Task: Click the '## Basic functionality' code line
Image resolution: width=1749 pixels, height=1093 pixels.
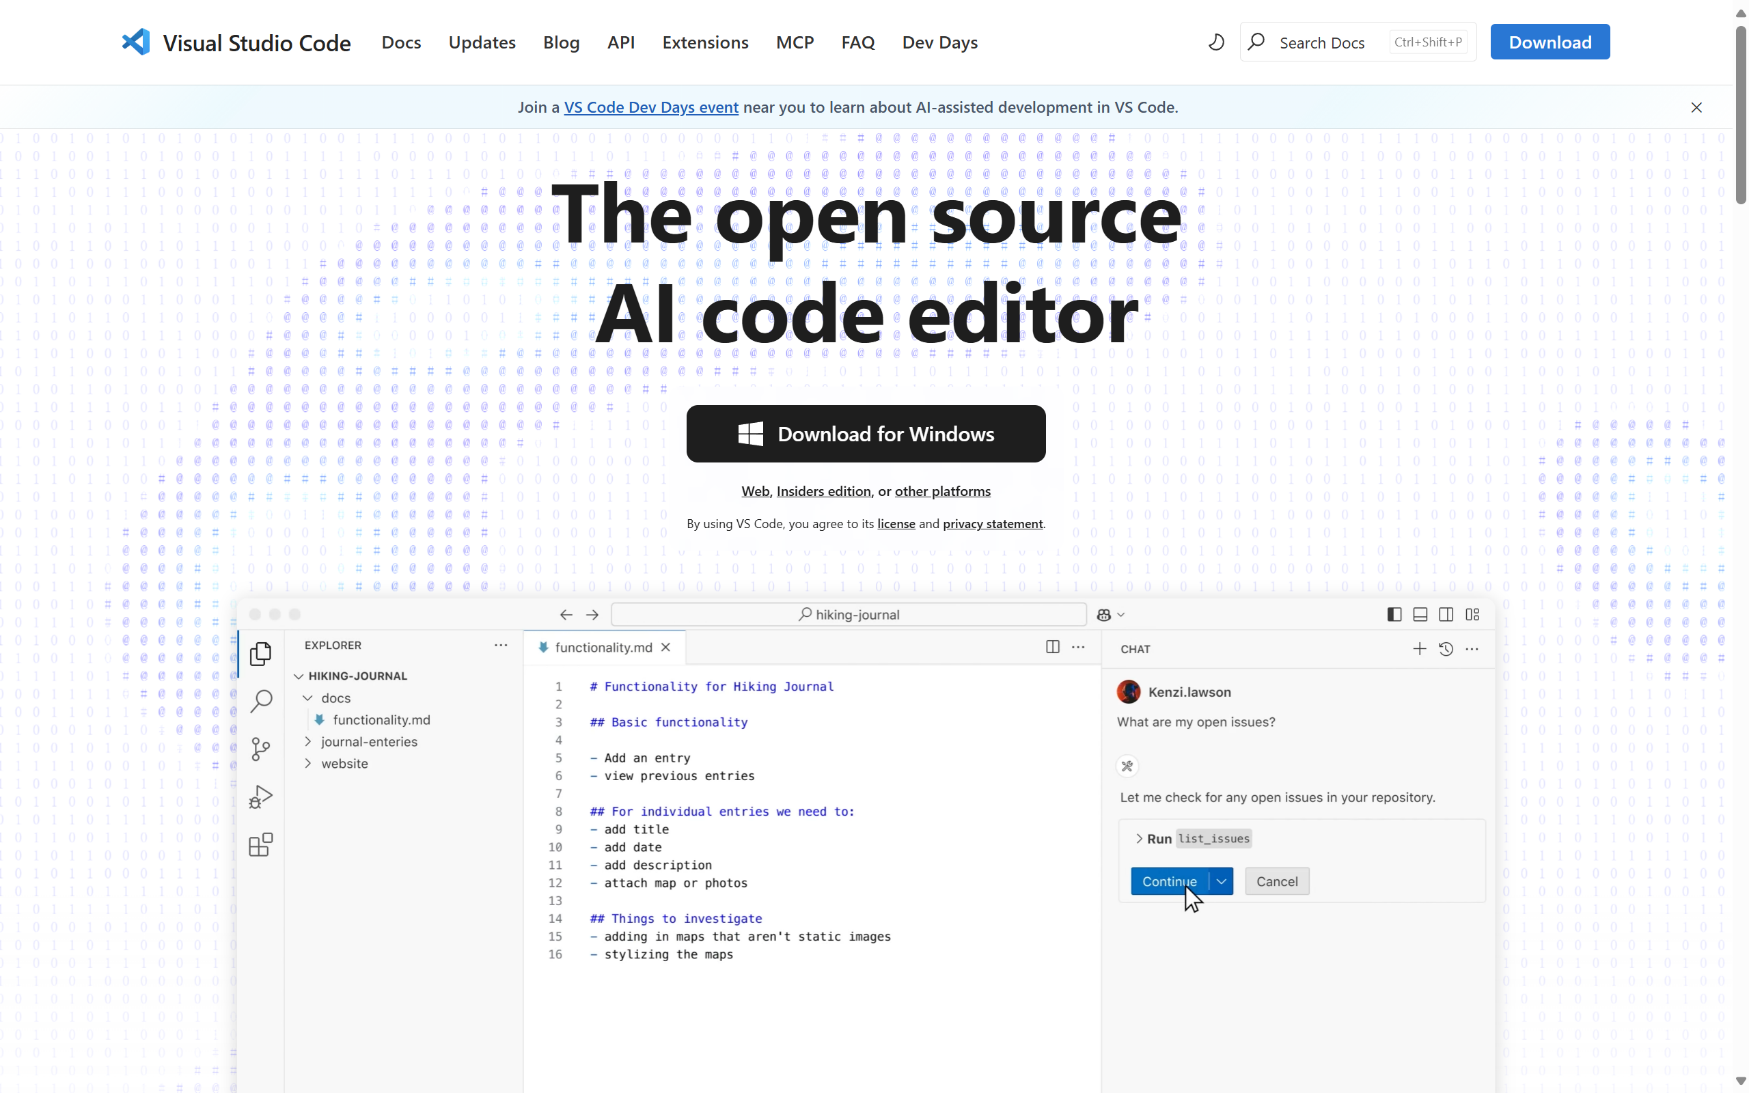Action: click(x=669, y=722)
